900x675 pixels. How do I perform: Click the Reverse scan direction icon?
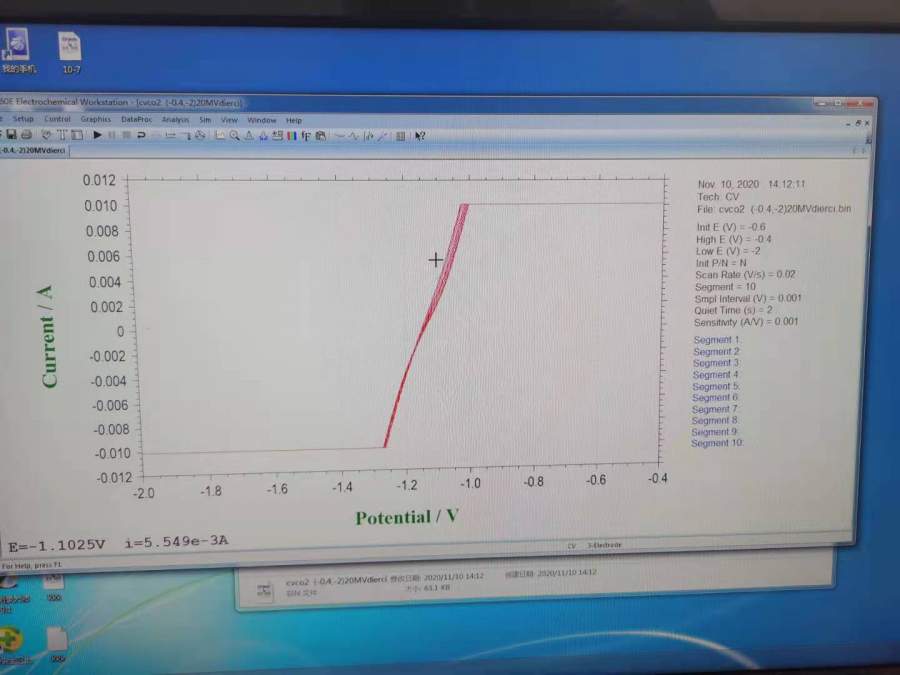point(141,135)
